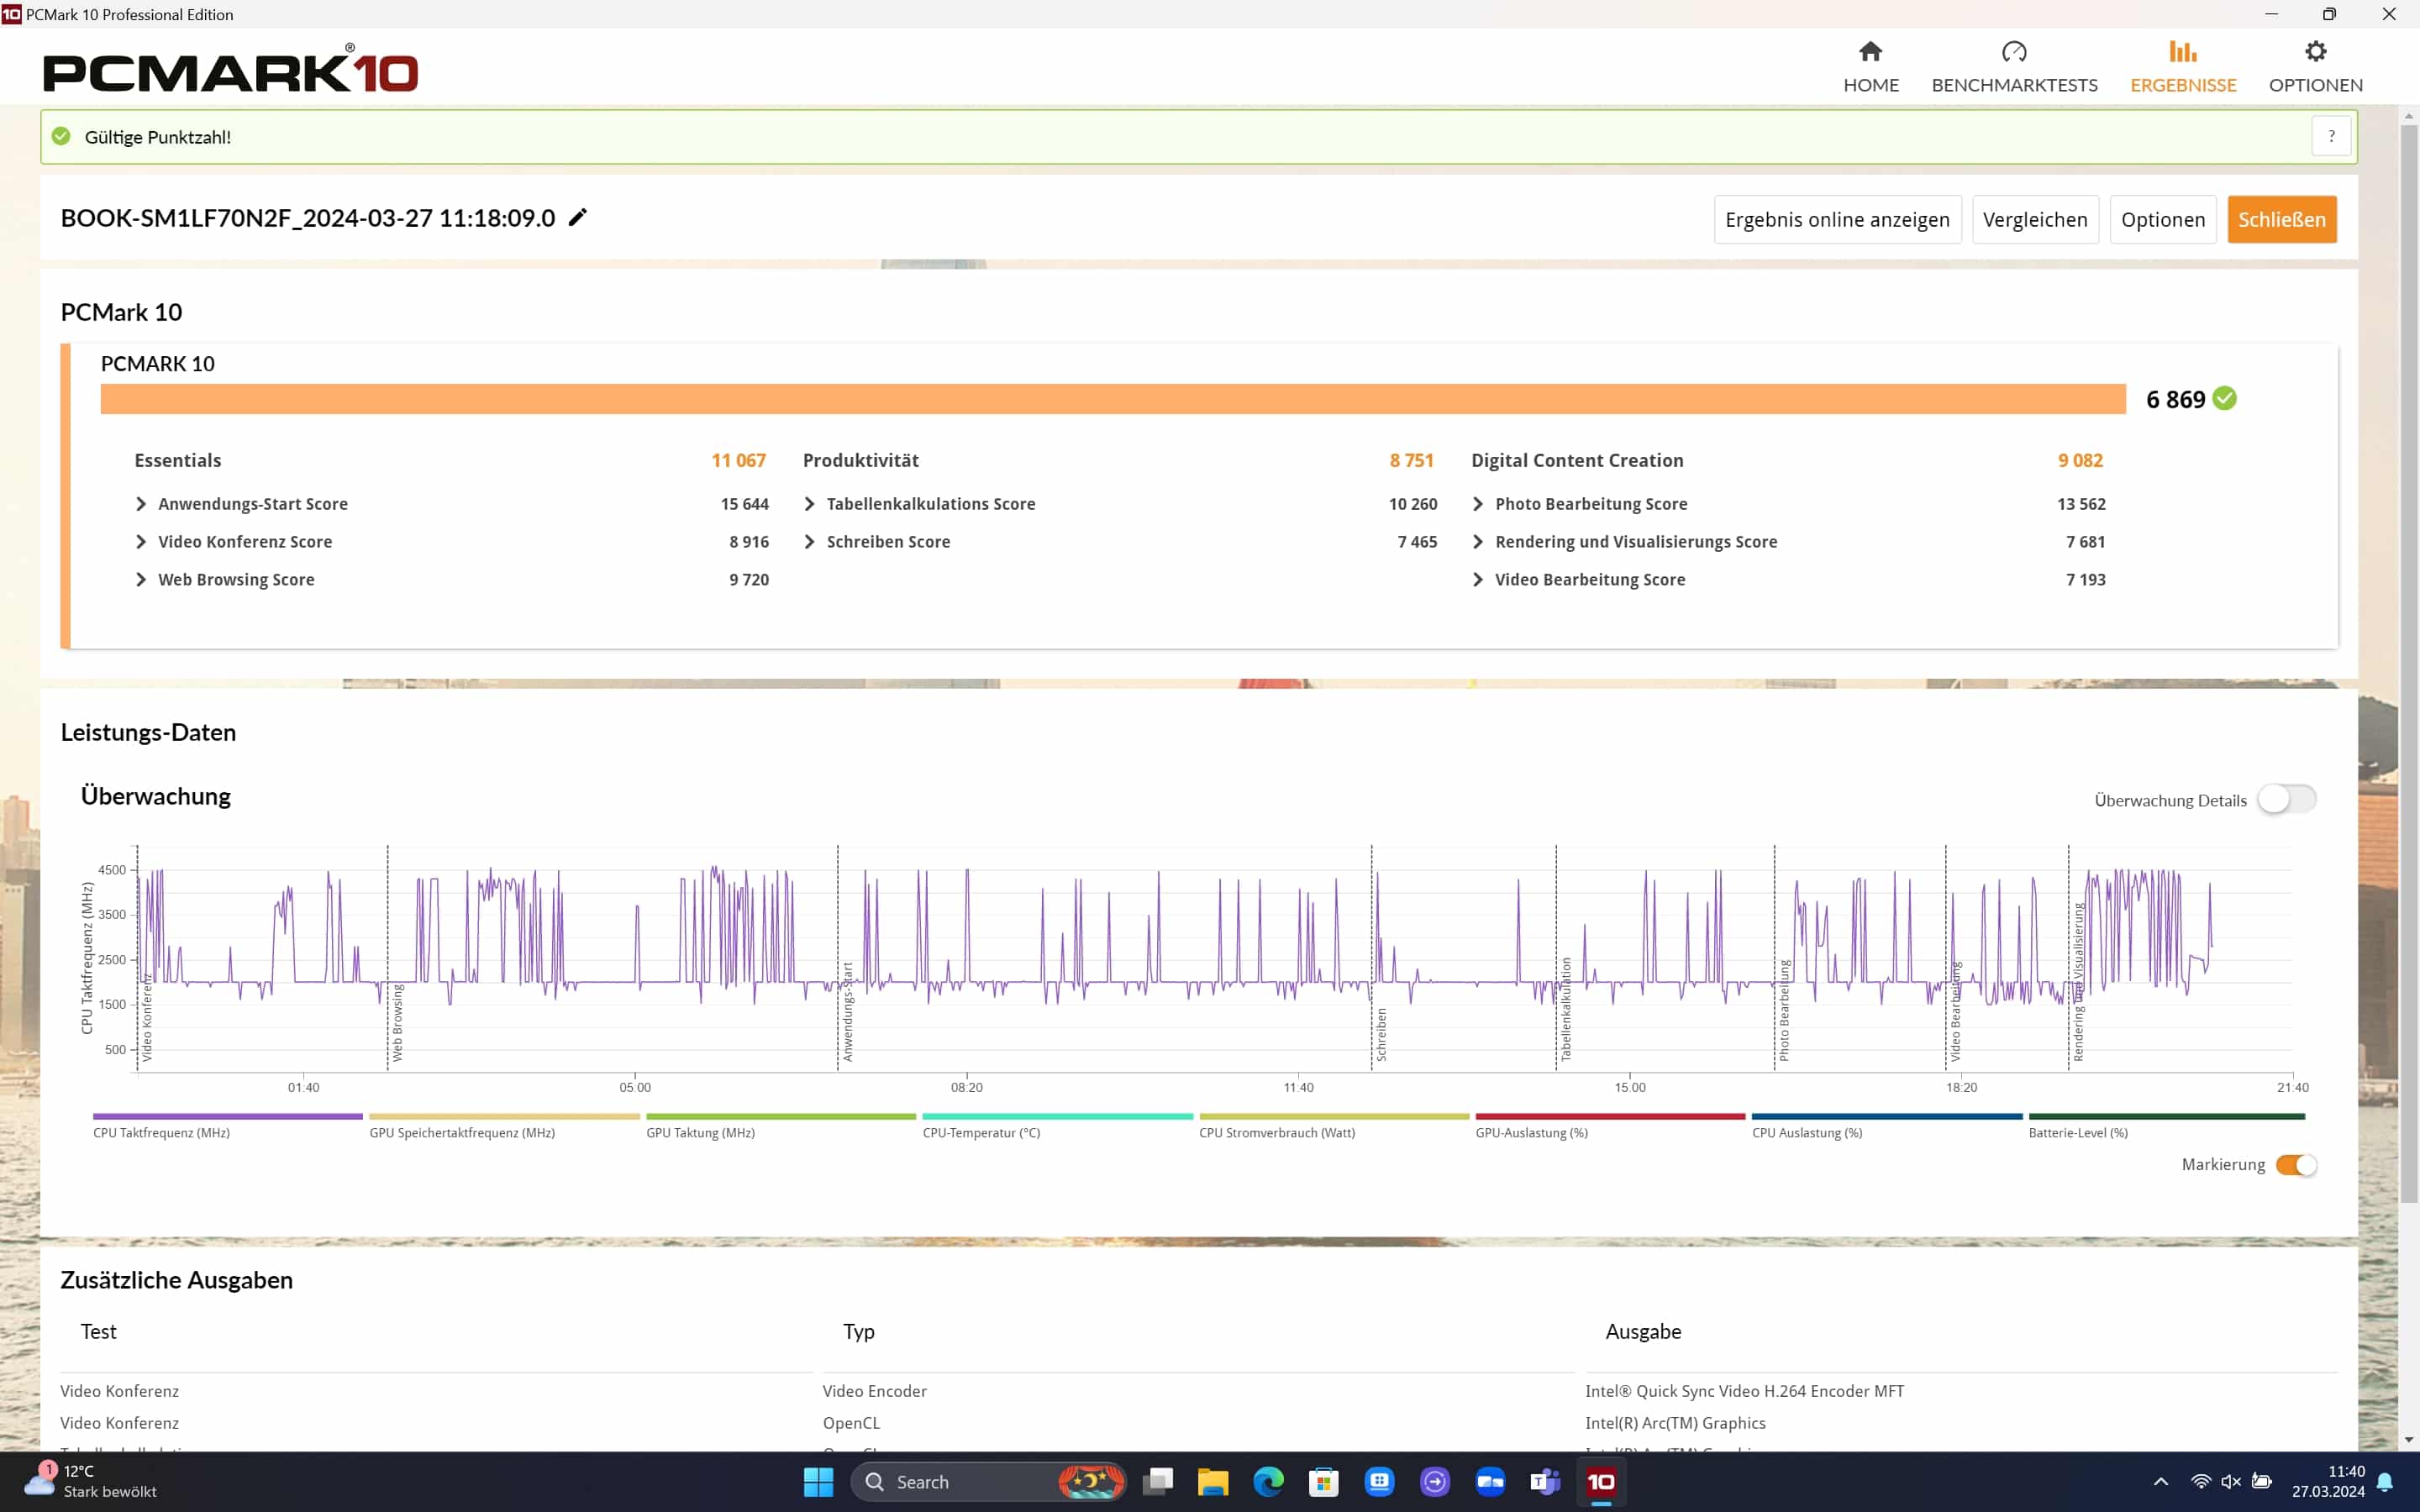The height and width of the screenshot is (1512, 2420).
Task: Toggle CPU Taktfrequenz legend series
Action: coord(227,1117)
